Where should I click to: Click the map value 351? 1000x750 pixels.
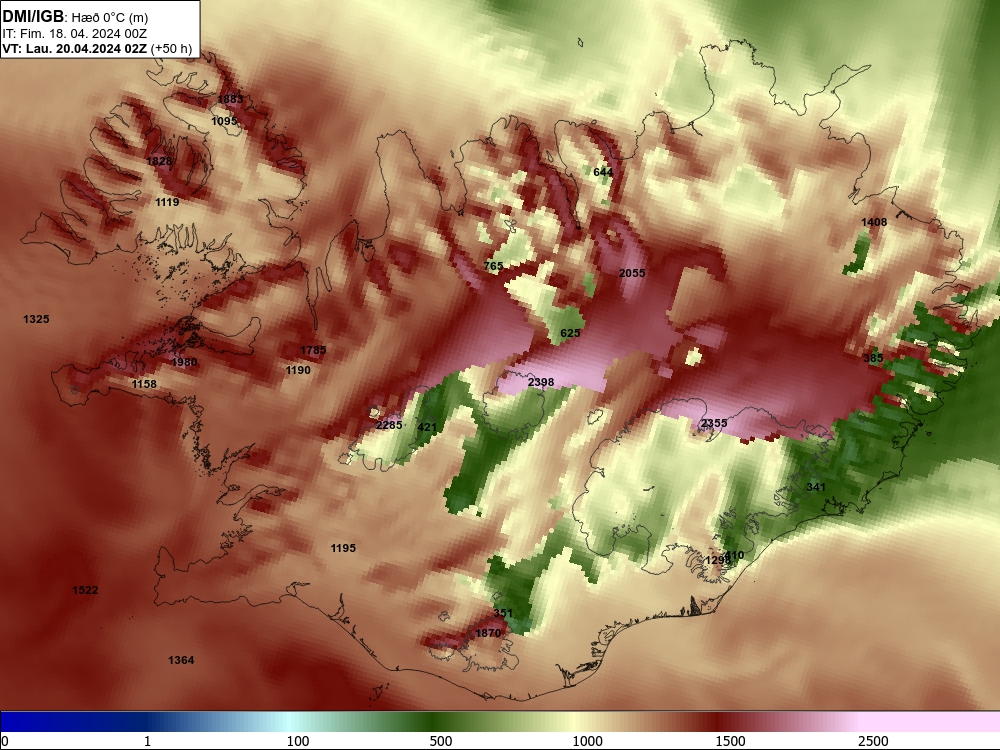(x=503, y=613)
